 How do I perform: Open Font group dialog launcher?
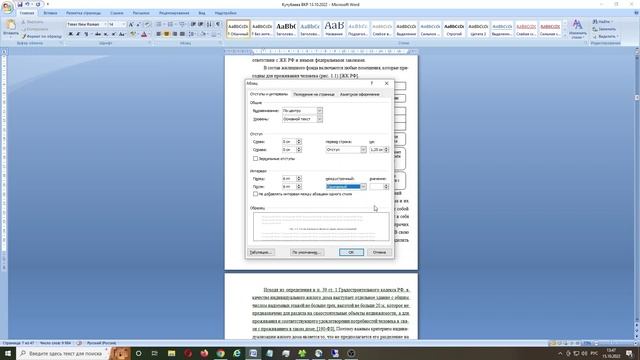(149, 43)
